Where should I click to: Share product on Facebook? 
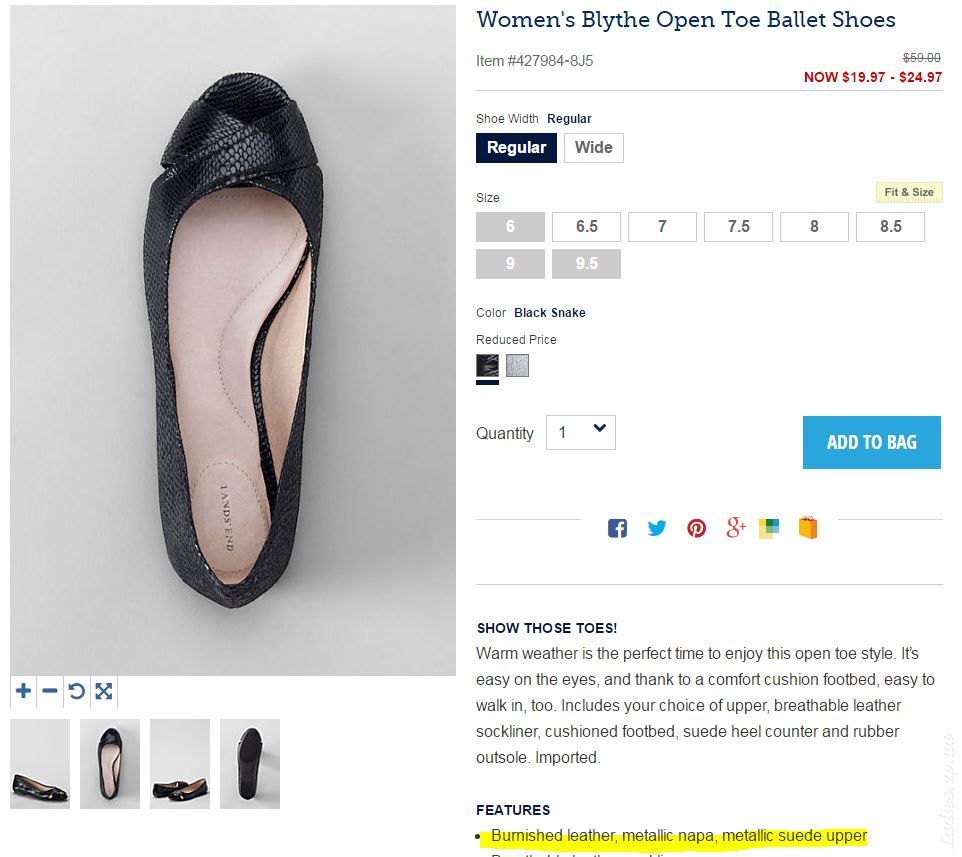tap(617, 528)
